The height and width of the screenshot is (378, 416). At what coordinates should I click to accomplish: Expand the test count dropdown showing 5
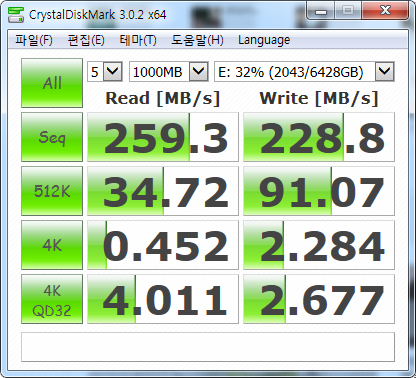(112, 71)
